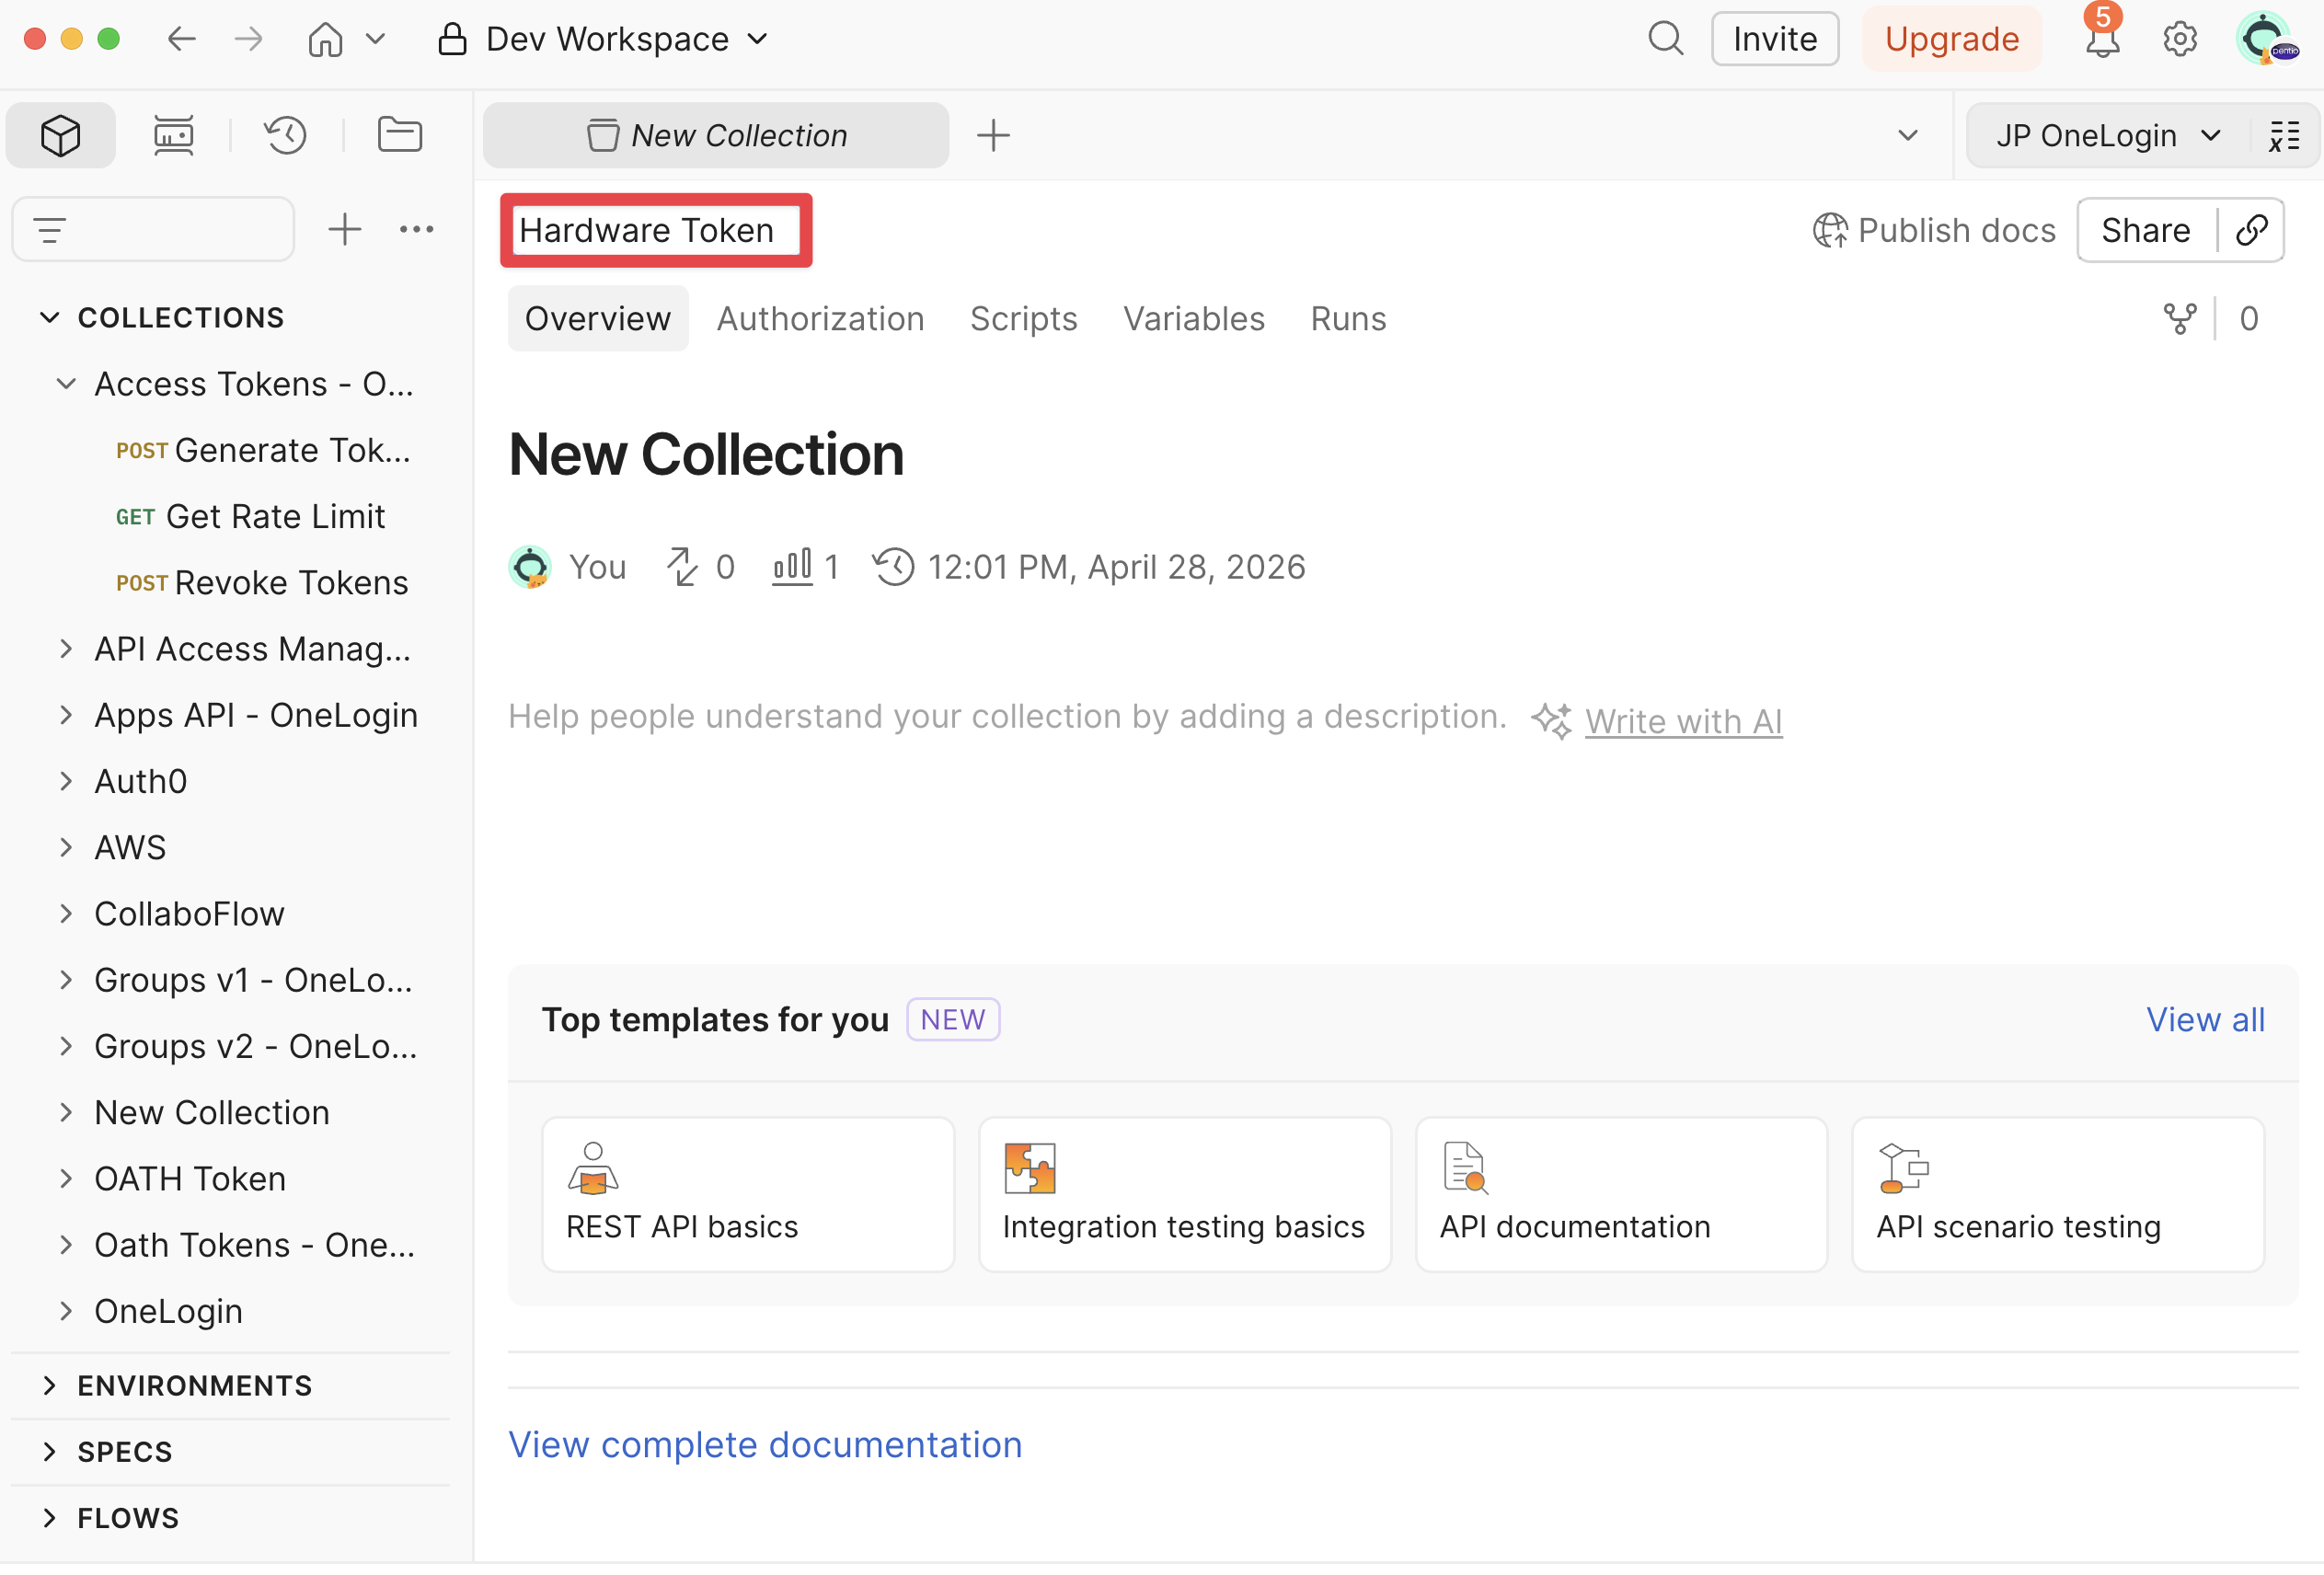The image size is (2324, 1575).
Task: Click the sidebar plus to create new
Action: pyautogui.click(x=345, y=230)
